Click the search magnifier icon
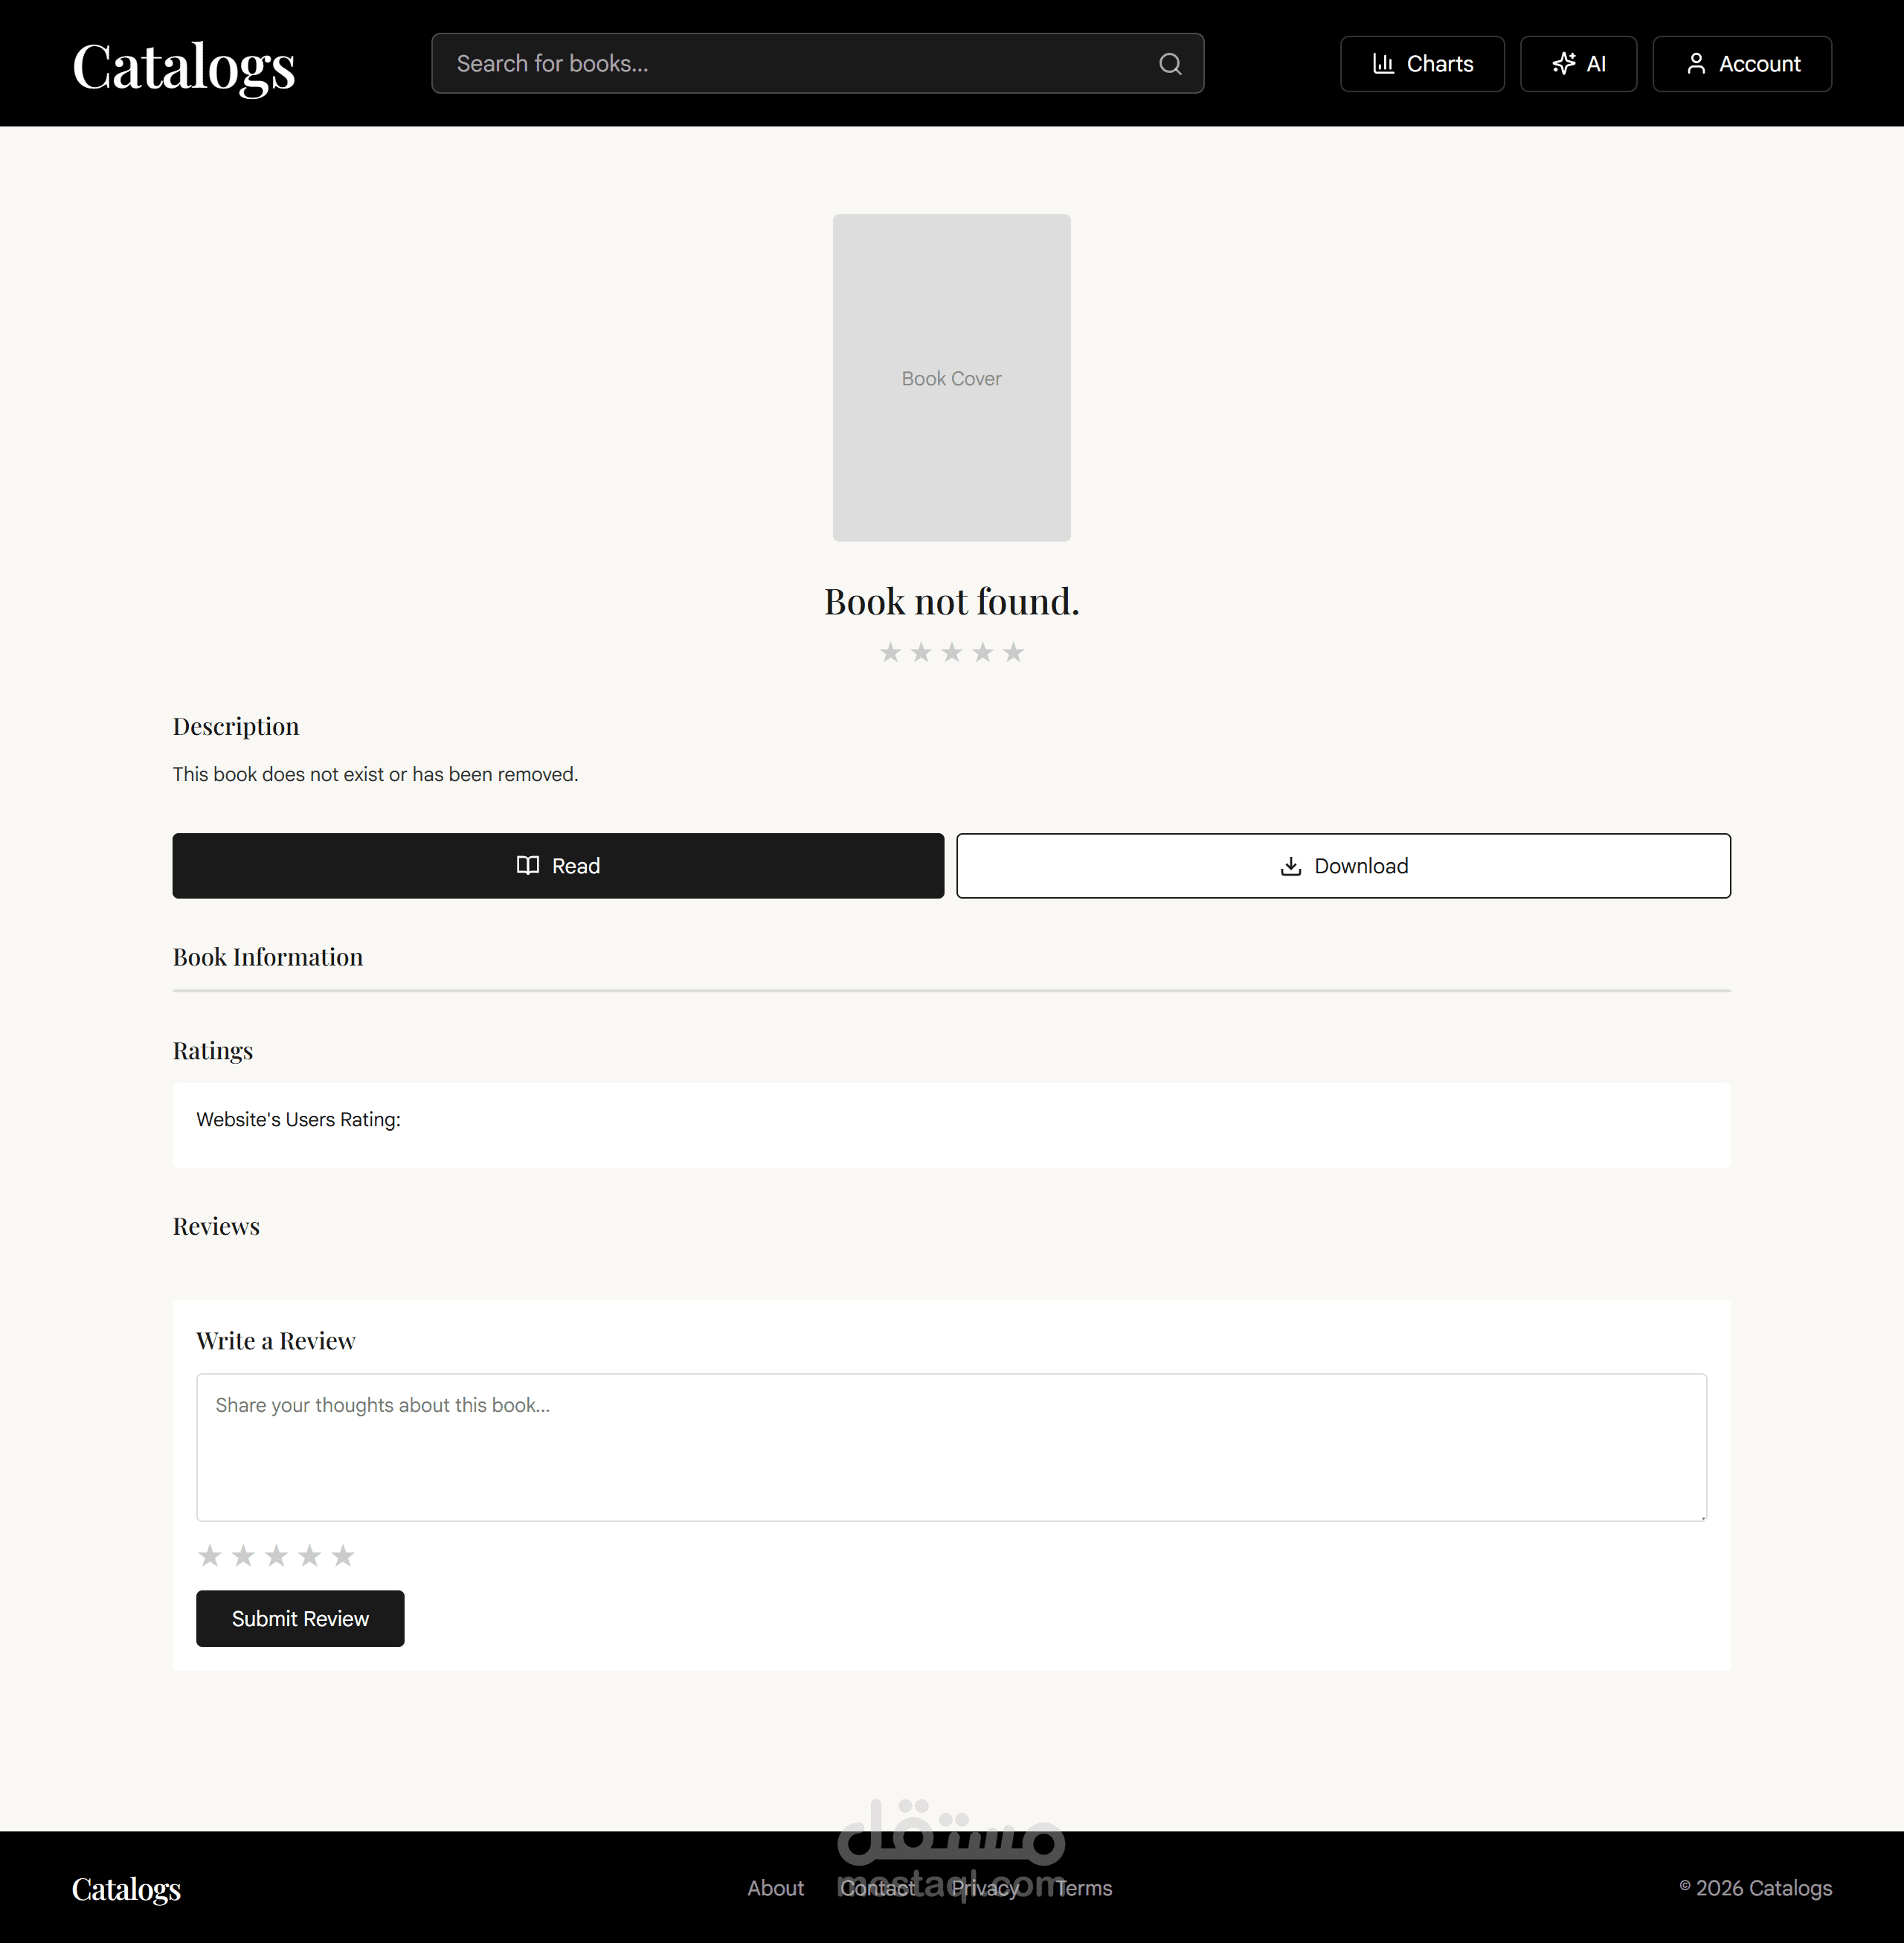This screenshot has width=1904, height=1943. [x=1170, y=64]
